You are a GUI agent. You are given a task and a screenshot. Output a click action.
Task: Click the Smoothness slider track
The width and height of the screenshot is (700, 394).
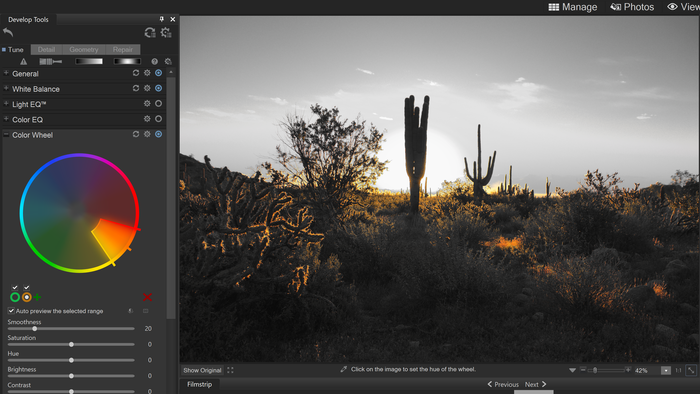[x=71, y=329]
